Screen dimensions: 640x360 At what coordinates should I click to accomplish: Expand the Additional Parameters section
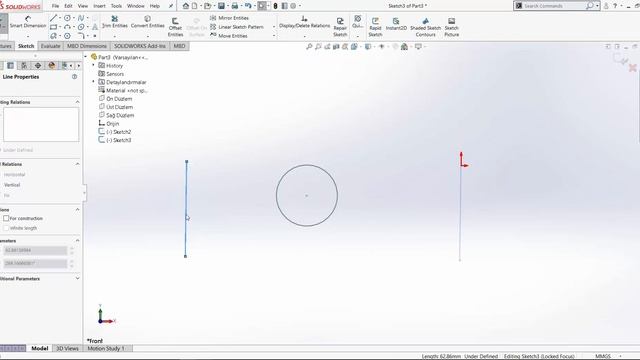coord(77,278)
